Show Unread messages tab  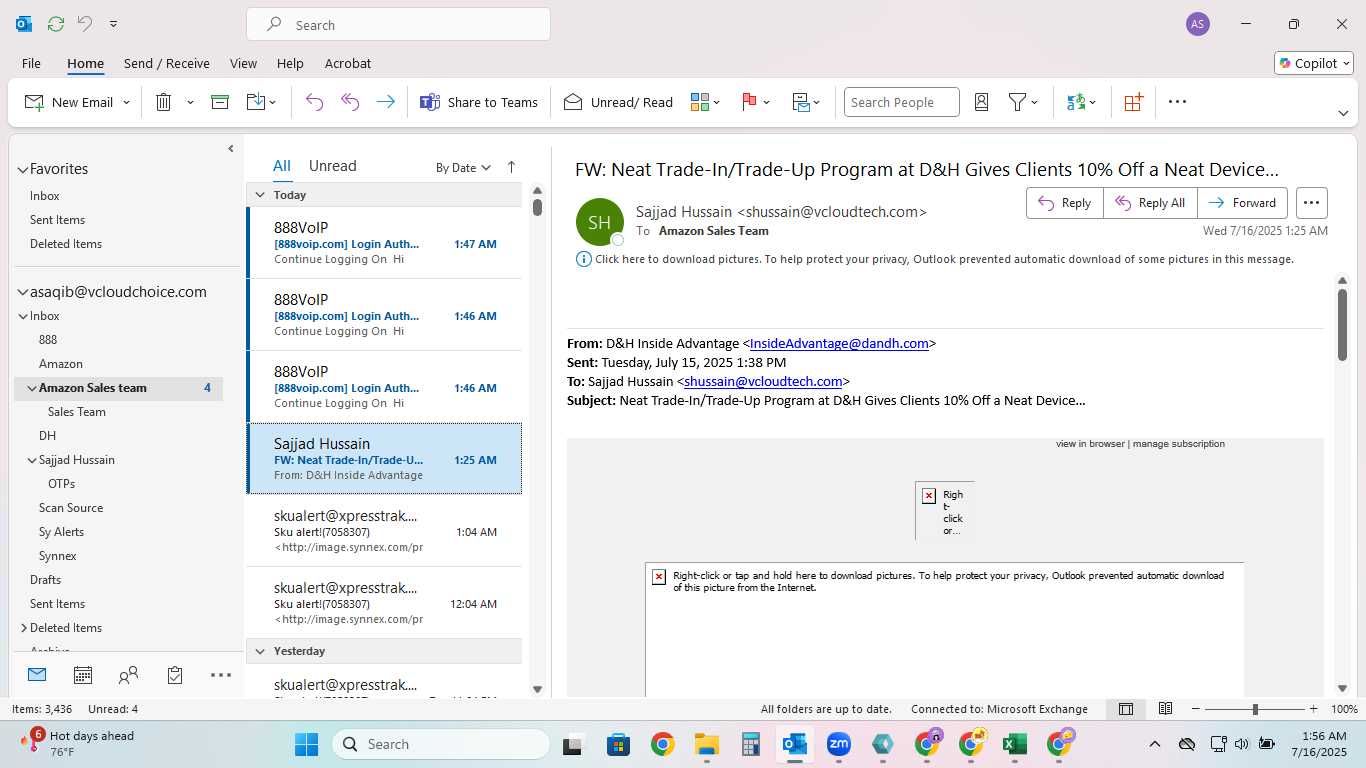pyautogui.click(x=332, y=166)
